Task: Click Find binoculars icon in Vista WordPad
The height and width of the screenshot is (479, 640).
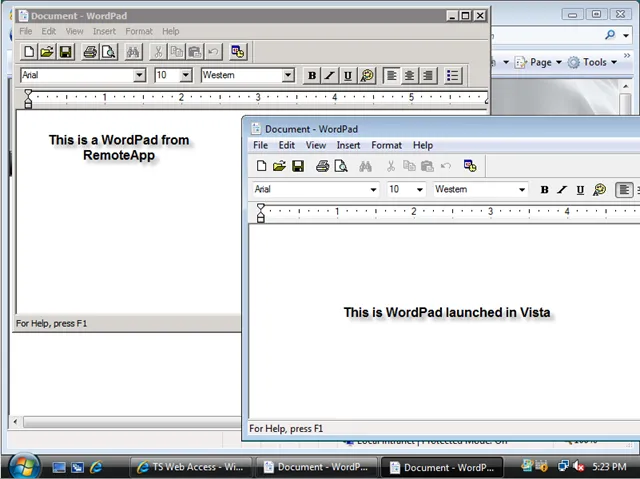Action: tap(365, 166)
